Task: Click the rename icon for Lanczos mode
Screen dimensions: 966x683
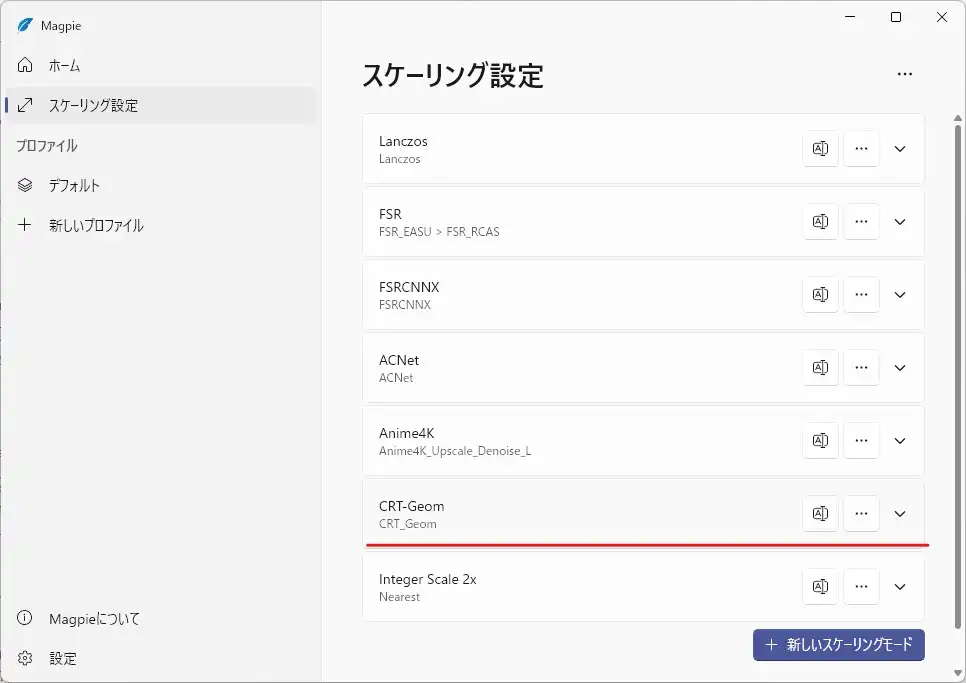Action: pyautogui.click(x=820, y=148)
